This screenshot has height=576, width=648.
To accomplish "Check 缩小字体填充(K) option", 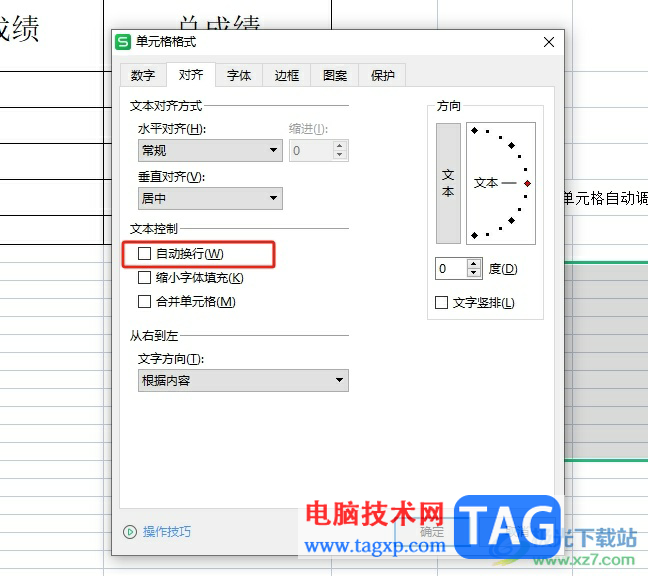I will tap(144, 277).
